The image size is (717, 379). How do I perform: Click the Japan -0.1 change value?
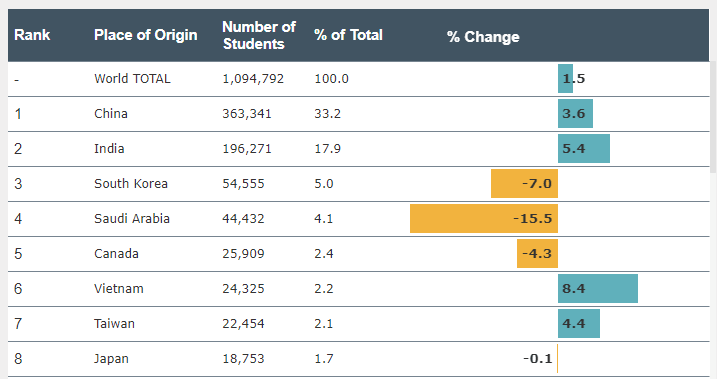pos(538,358)
